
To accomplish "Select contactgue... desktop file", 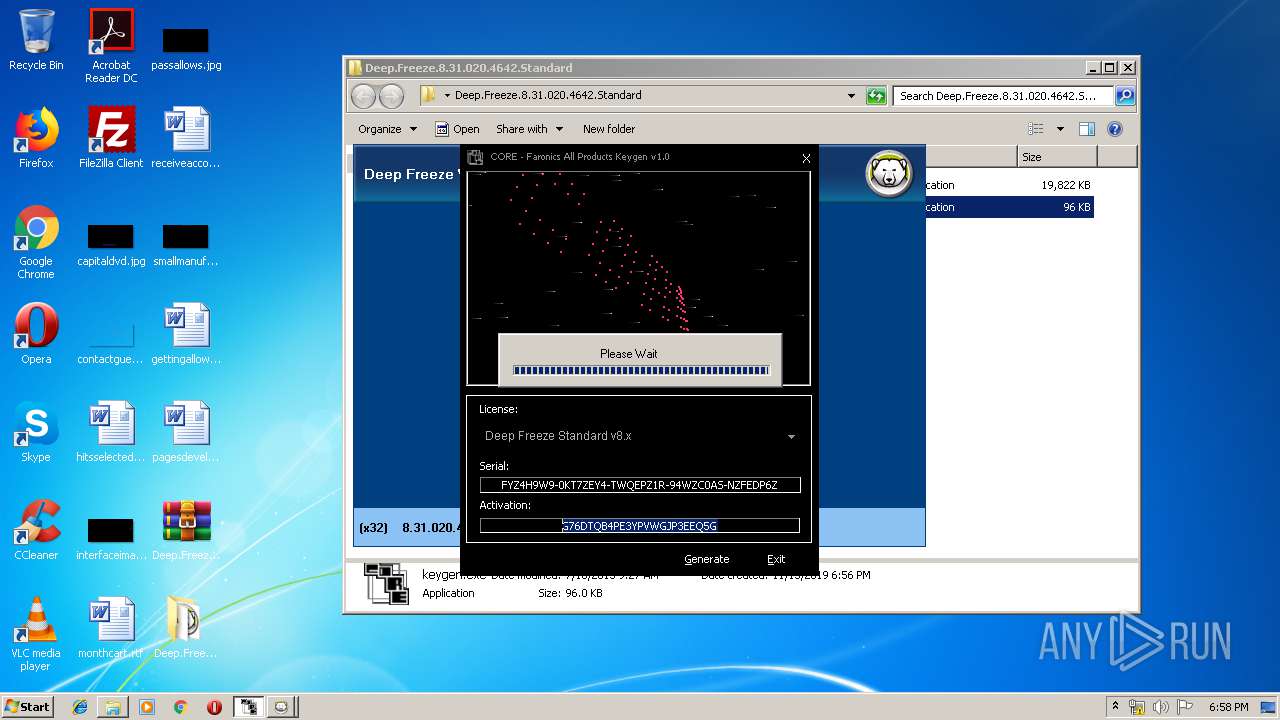I will [x=111, y=341].
